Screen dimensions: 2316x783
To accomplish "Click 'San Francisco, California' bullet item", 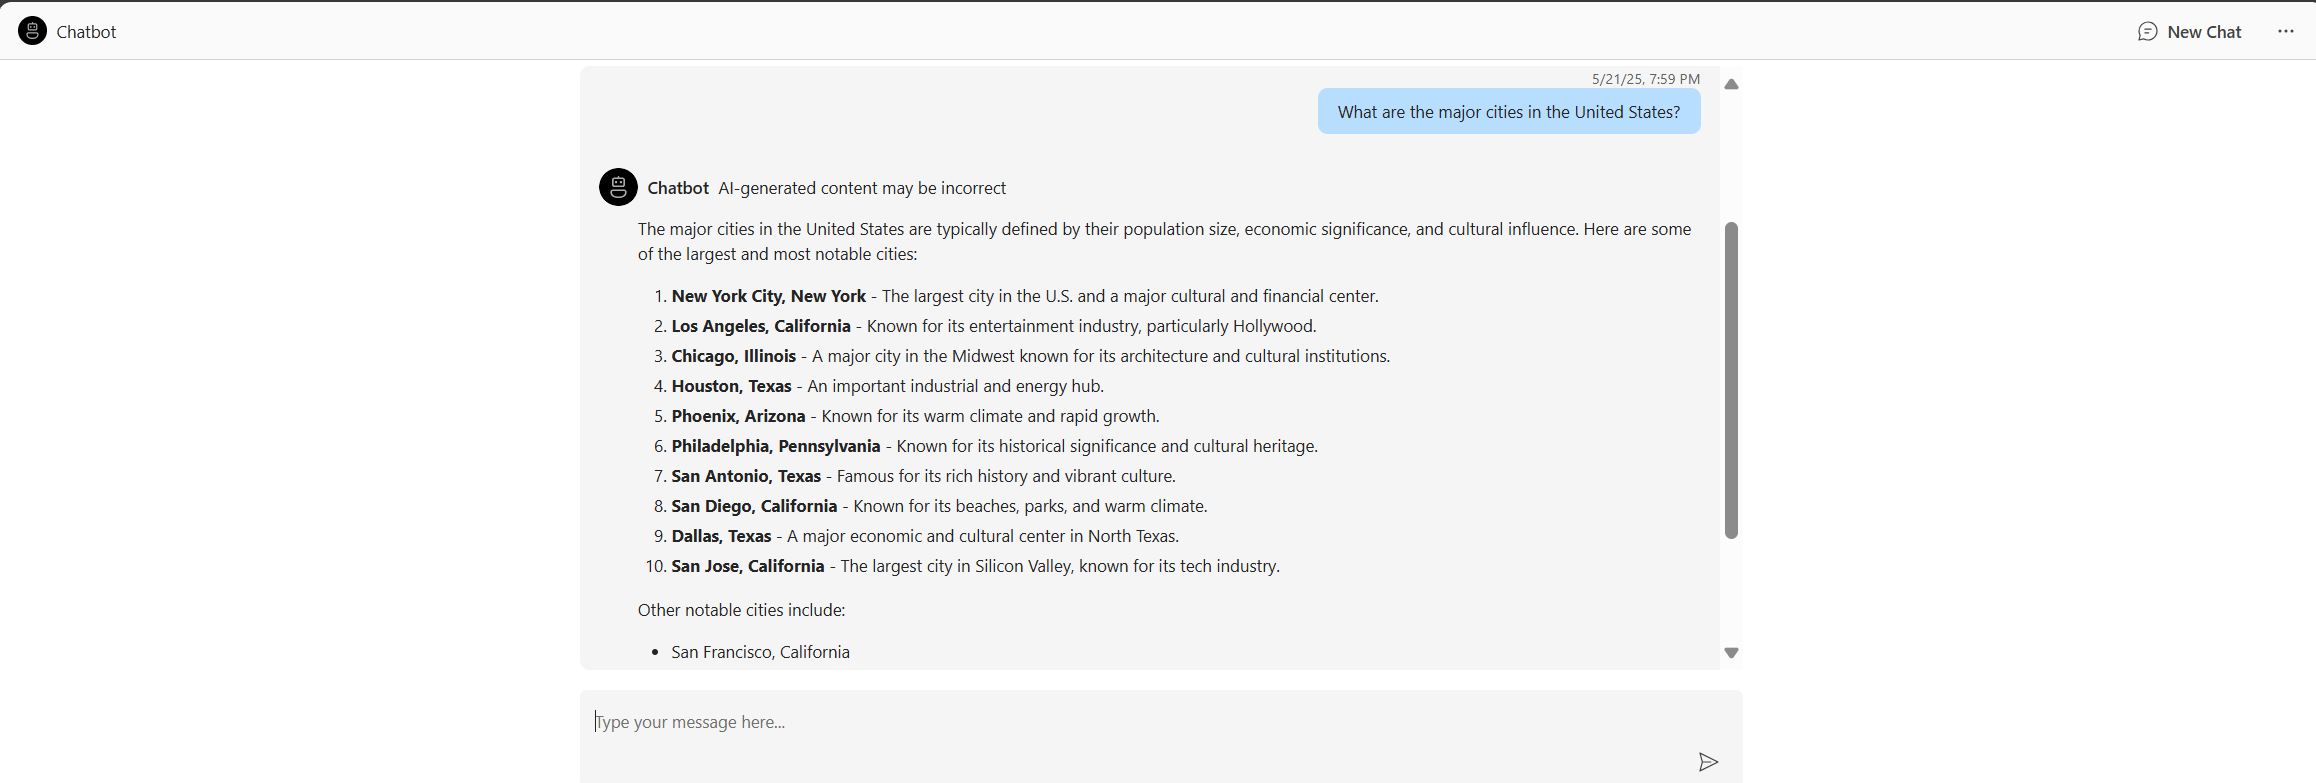I will click(760, 652).
